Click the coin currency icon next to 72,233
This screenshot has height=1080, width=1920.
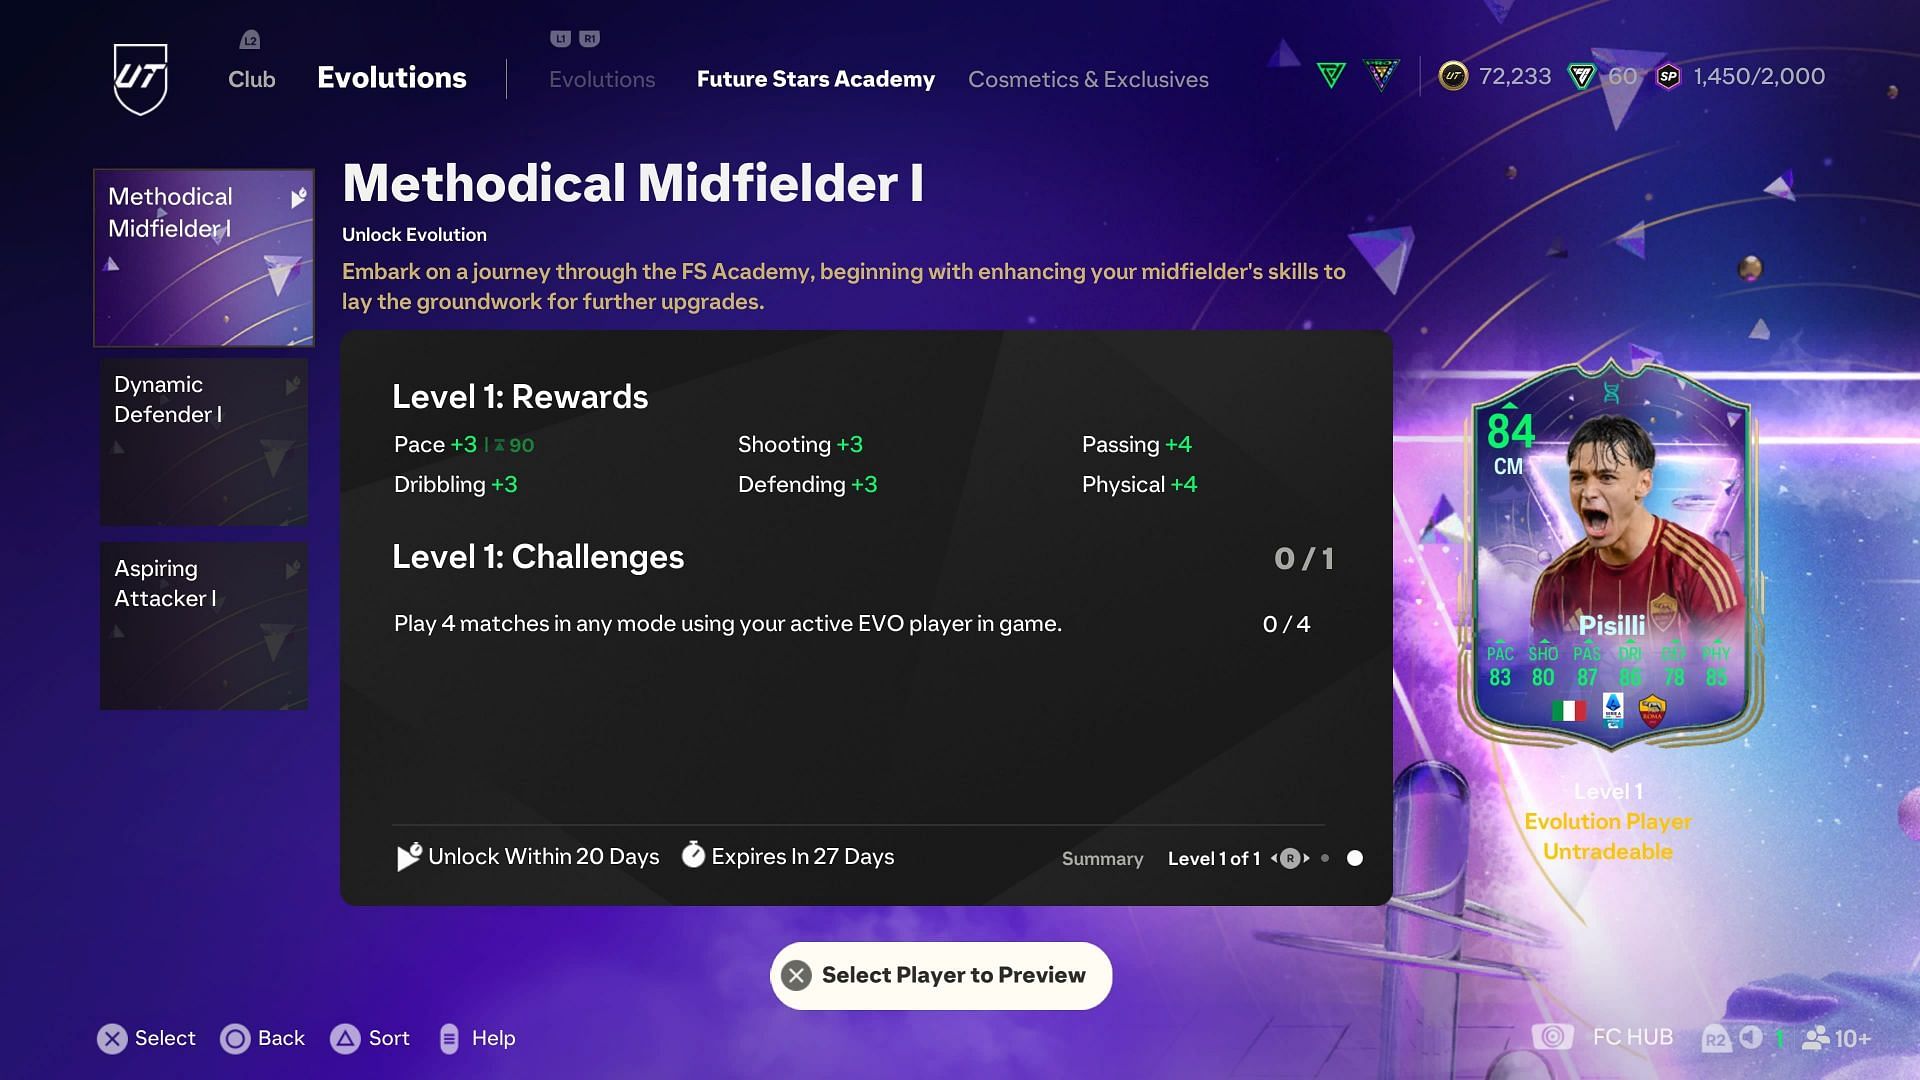(1452, 75)
